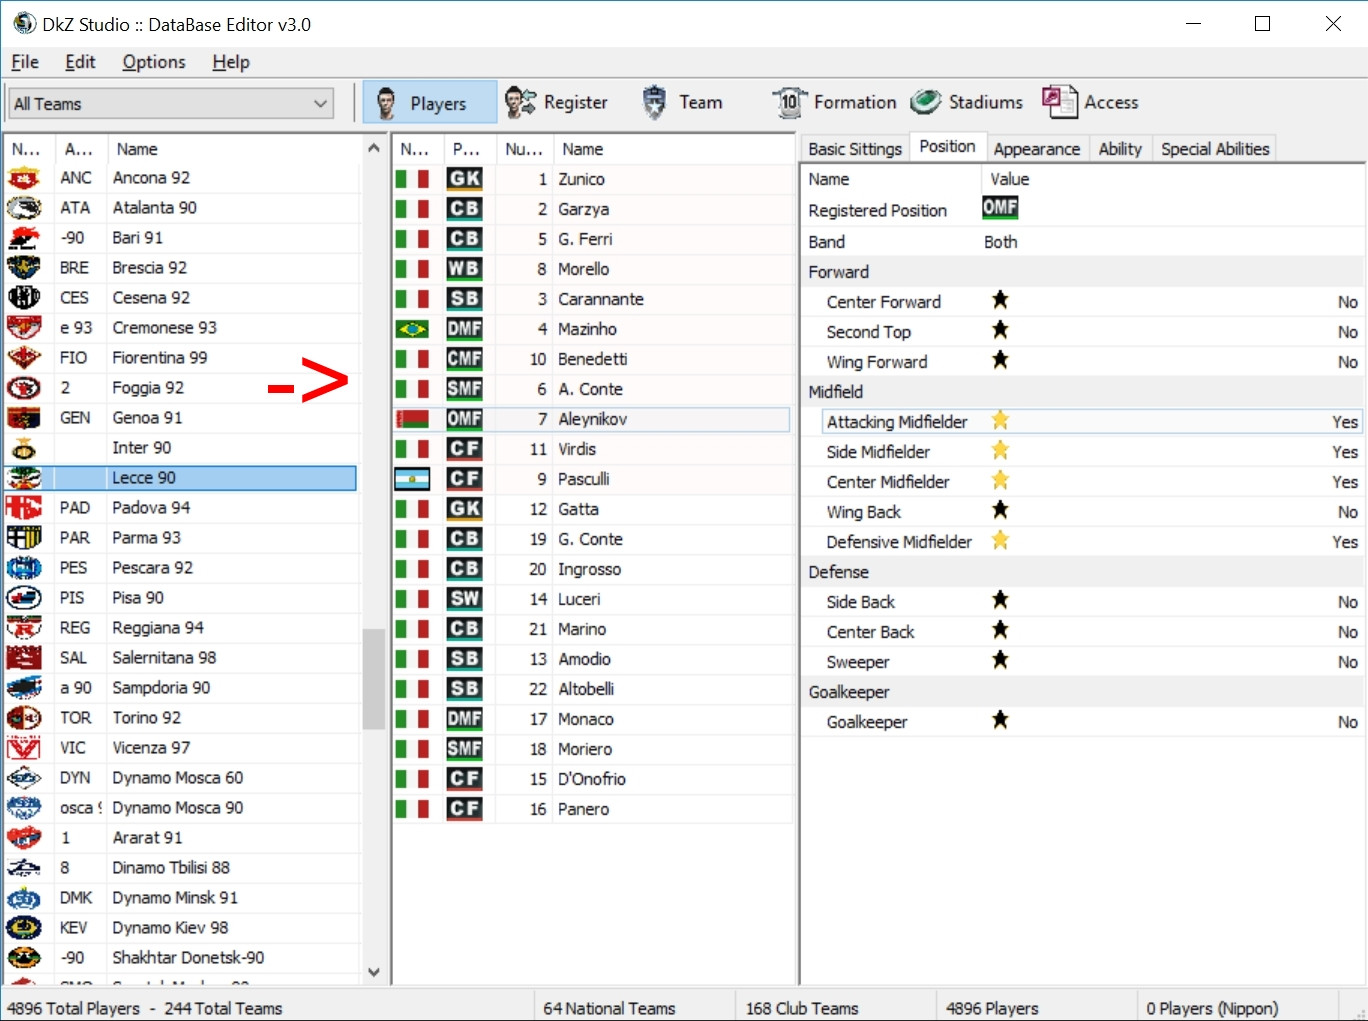Click the team list scroll down arrow
This screenshot has width=1368, height=1021.
pos(374,972)
